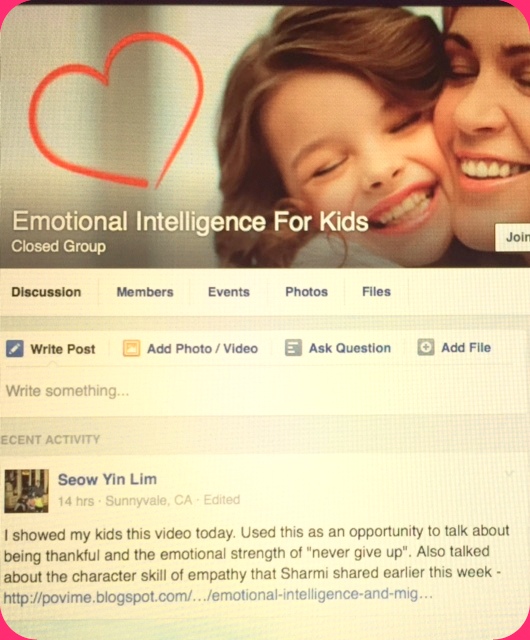The height and width of the screenshot is (640, 530).
Task: Switch to the Members tab
Action: (145, 292)
